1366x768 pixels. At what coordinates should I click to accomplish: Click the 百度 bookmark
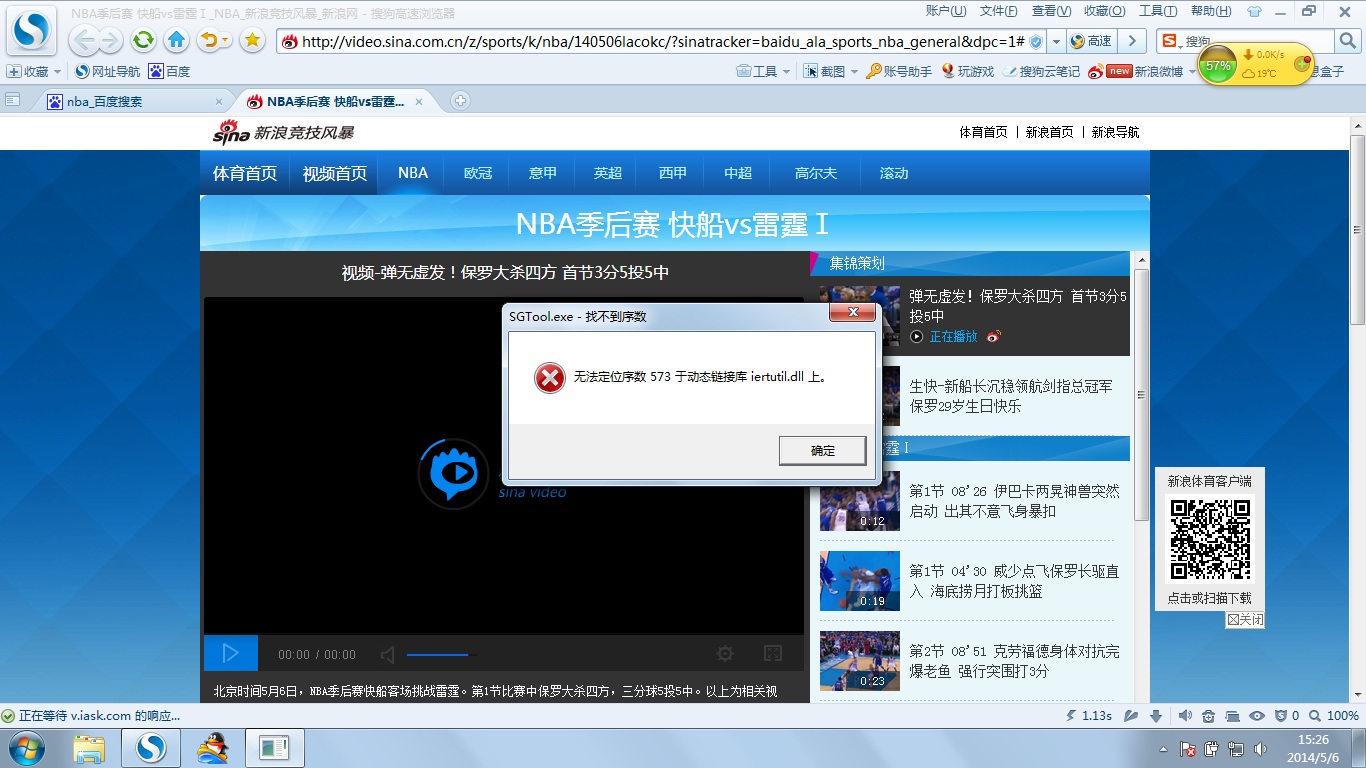(x=169, y=72)
